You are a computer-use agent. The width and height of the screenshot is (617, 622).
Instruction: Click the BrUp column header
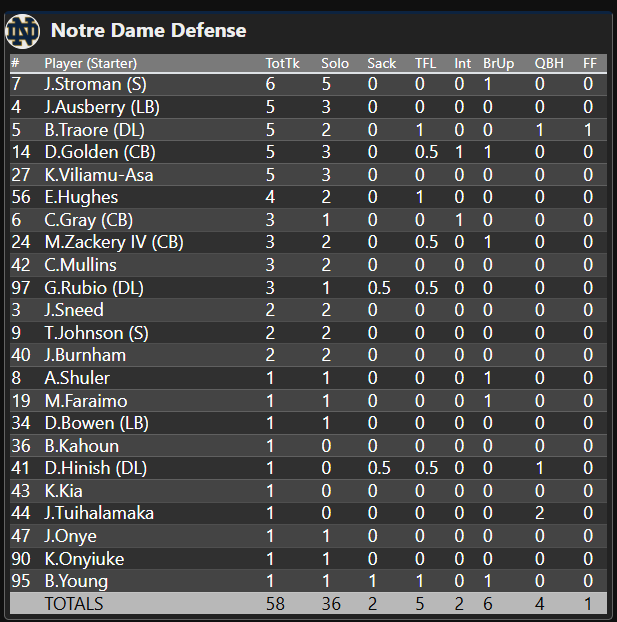(498, 64)
